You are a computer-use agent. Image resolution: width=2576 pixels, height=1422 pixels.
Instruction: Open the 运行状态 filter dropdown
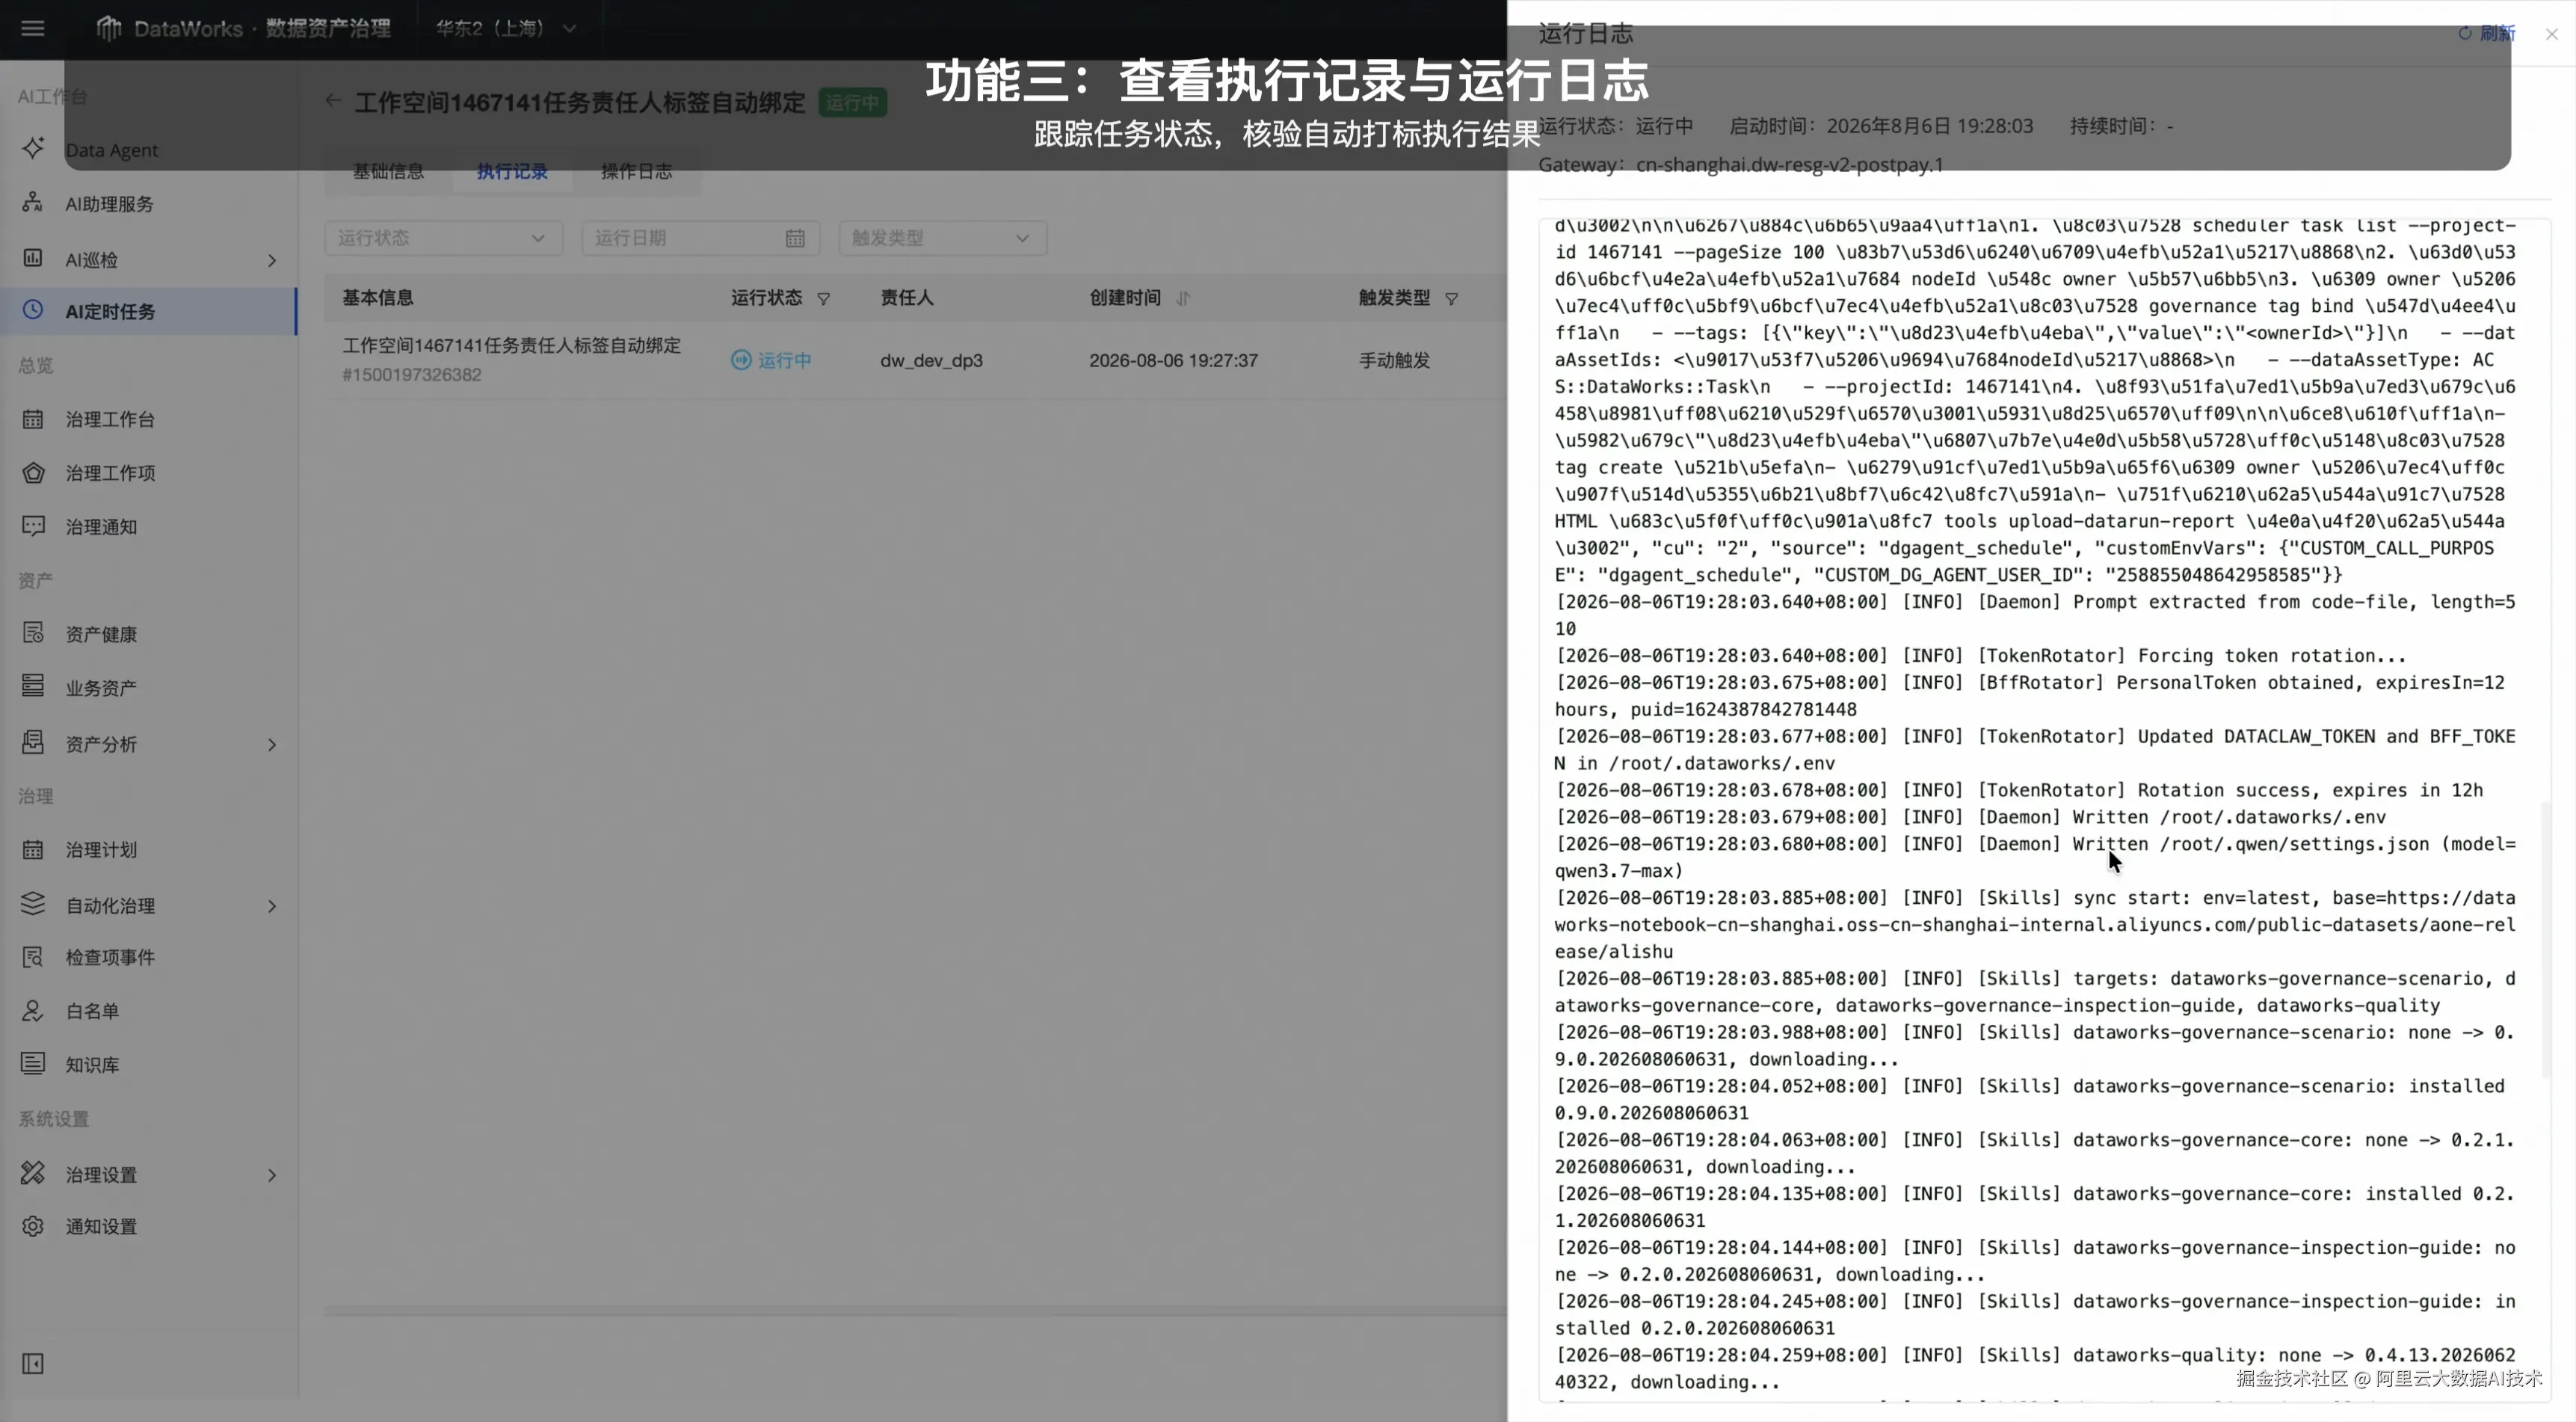click(443, 238)
